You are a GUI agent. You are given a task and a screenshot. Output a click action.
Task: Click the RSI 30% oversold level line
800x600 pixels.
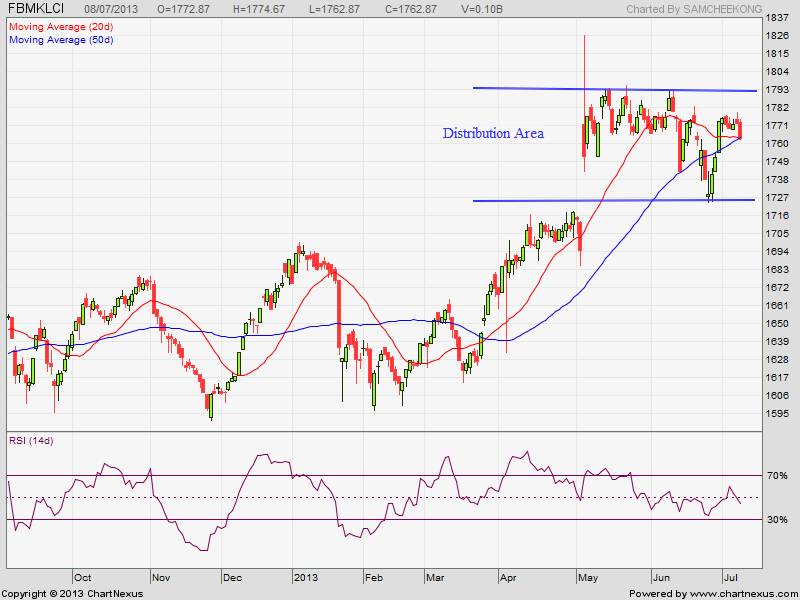(385, 519)
